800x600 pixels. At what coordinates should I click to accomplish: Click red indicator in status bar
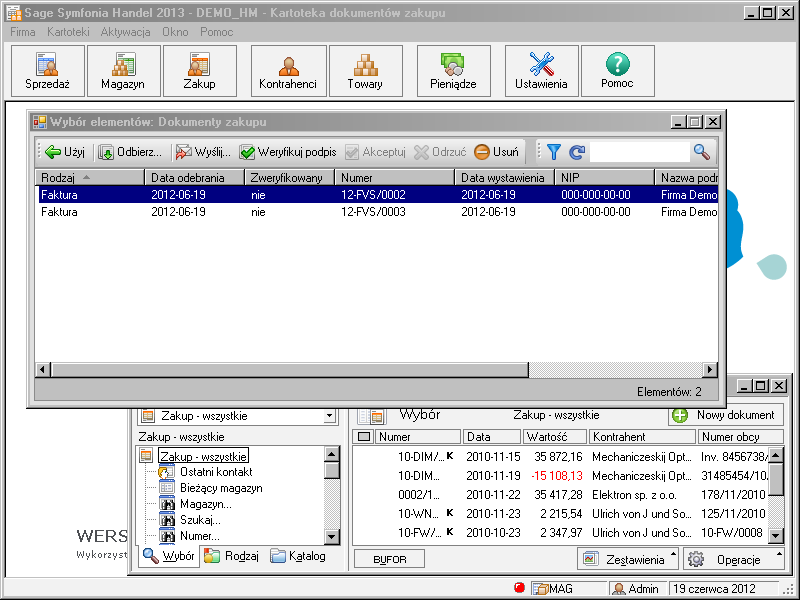coord(519,588)
